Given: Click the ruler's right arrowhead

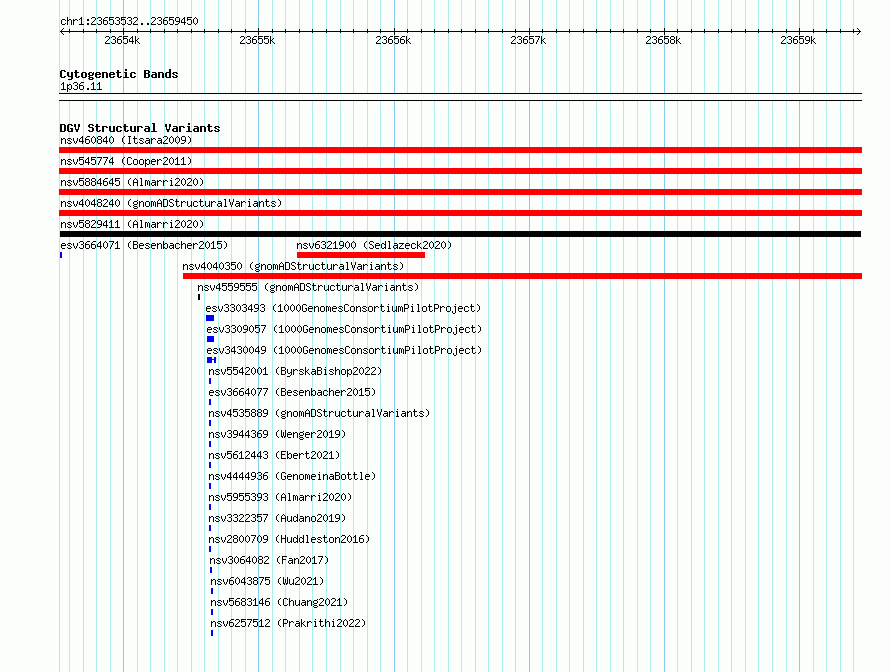Looking at the screenshot, I should click(858, 31).
